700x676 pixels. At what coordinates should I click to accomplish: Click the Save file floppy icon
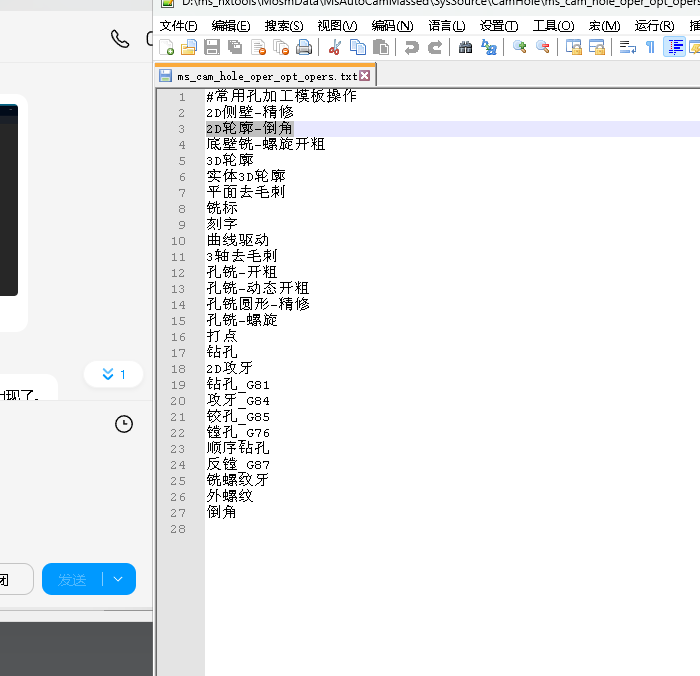pyautogui.click(x=212, y=47)
